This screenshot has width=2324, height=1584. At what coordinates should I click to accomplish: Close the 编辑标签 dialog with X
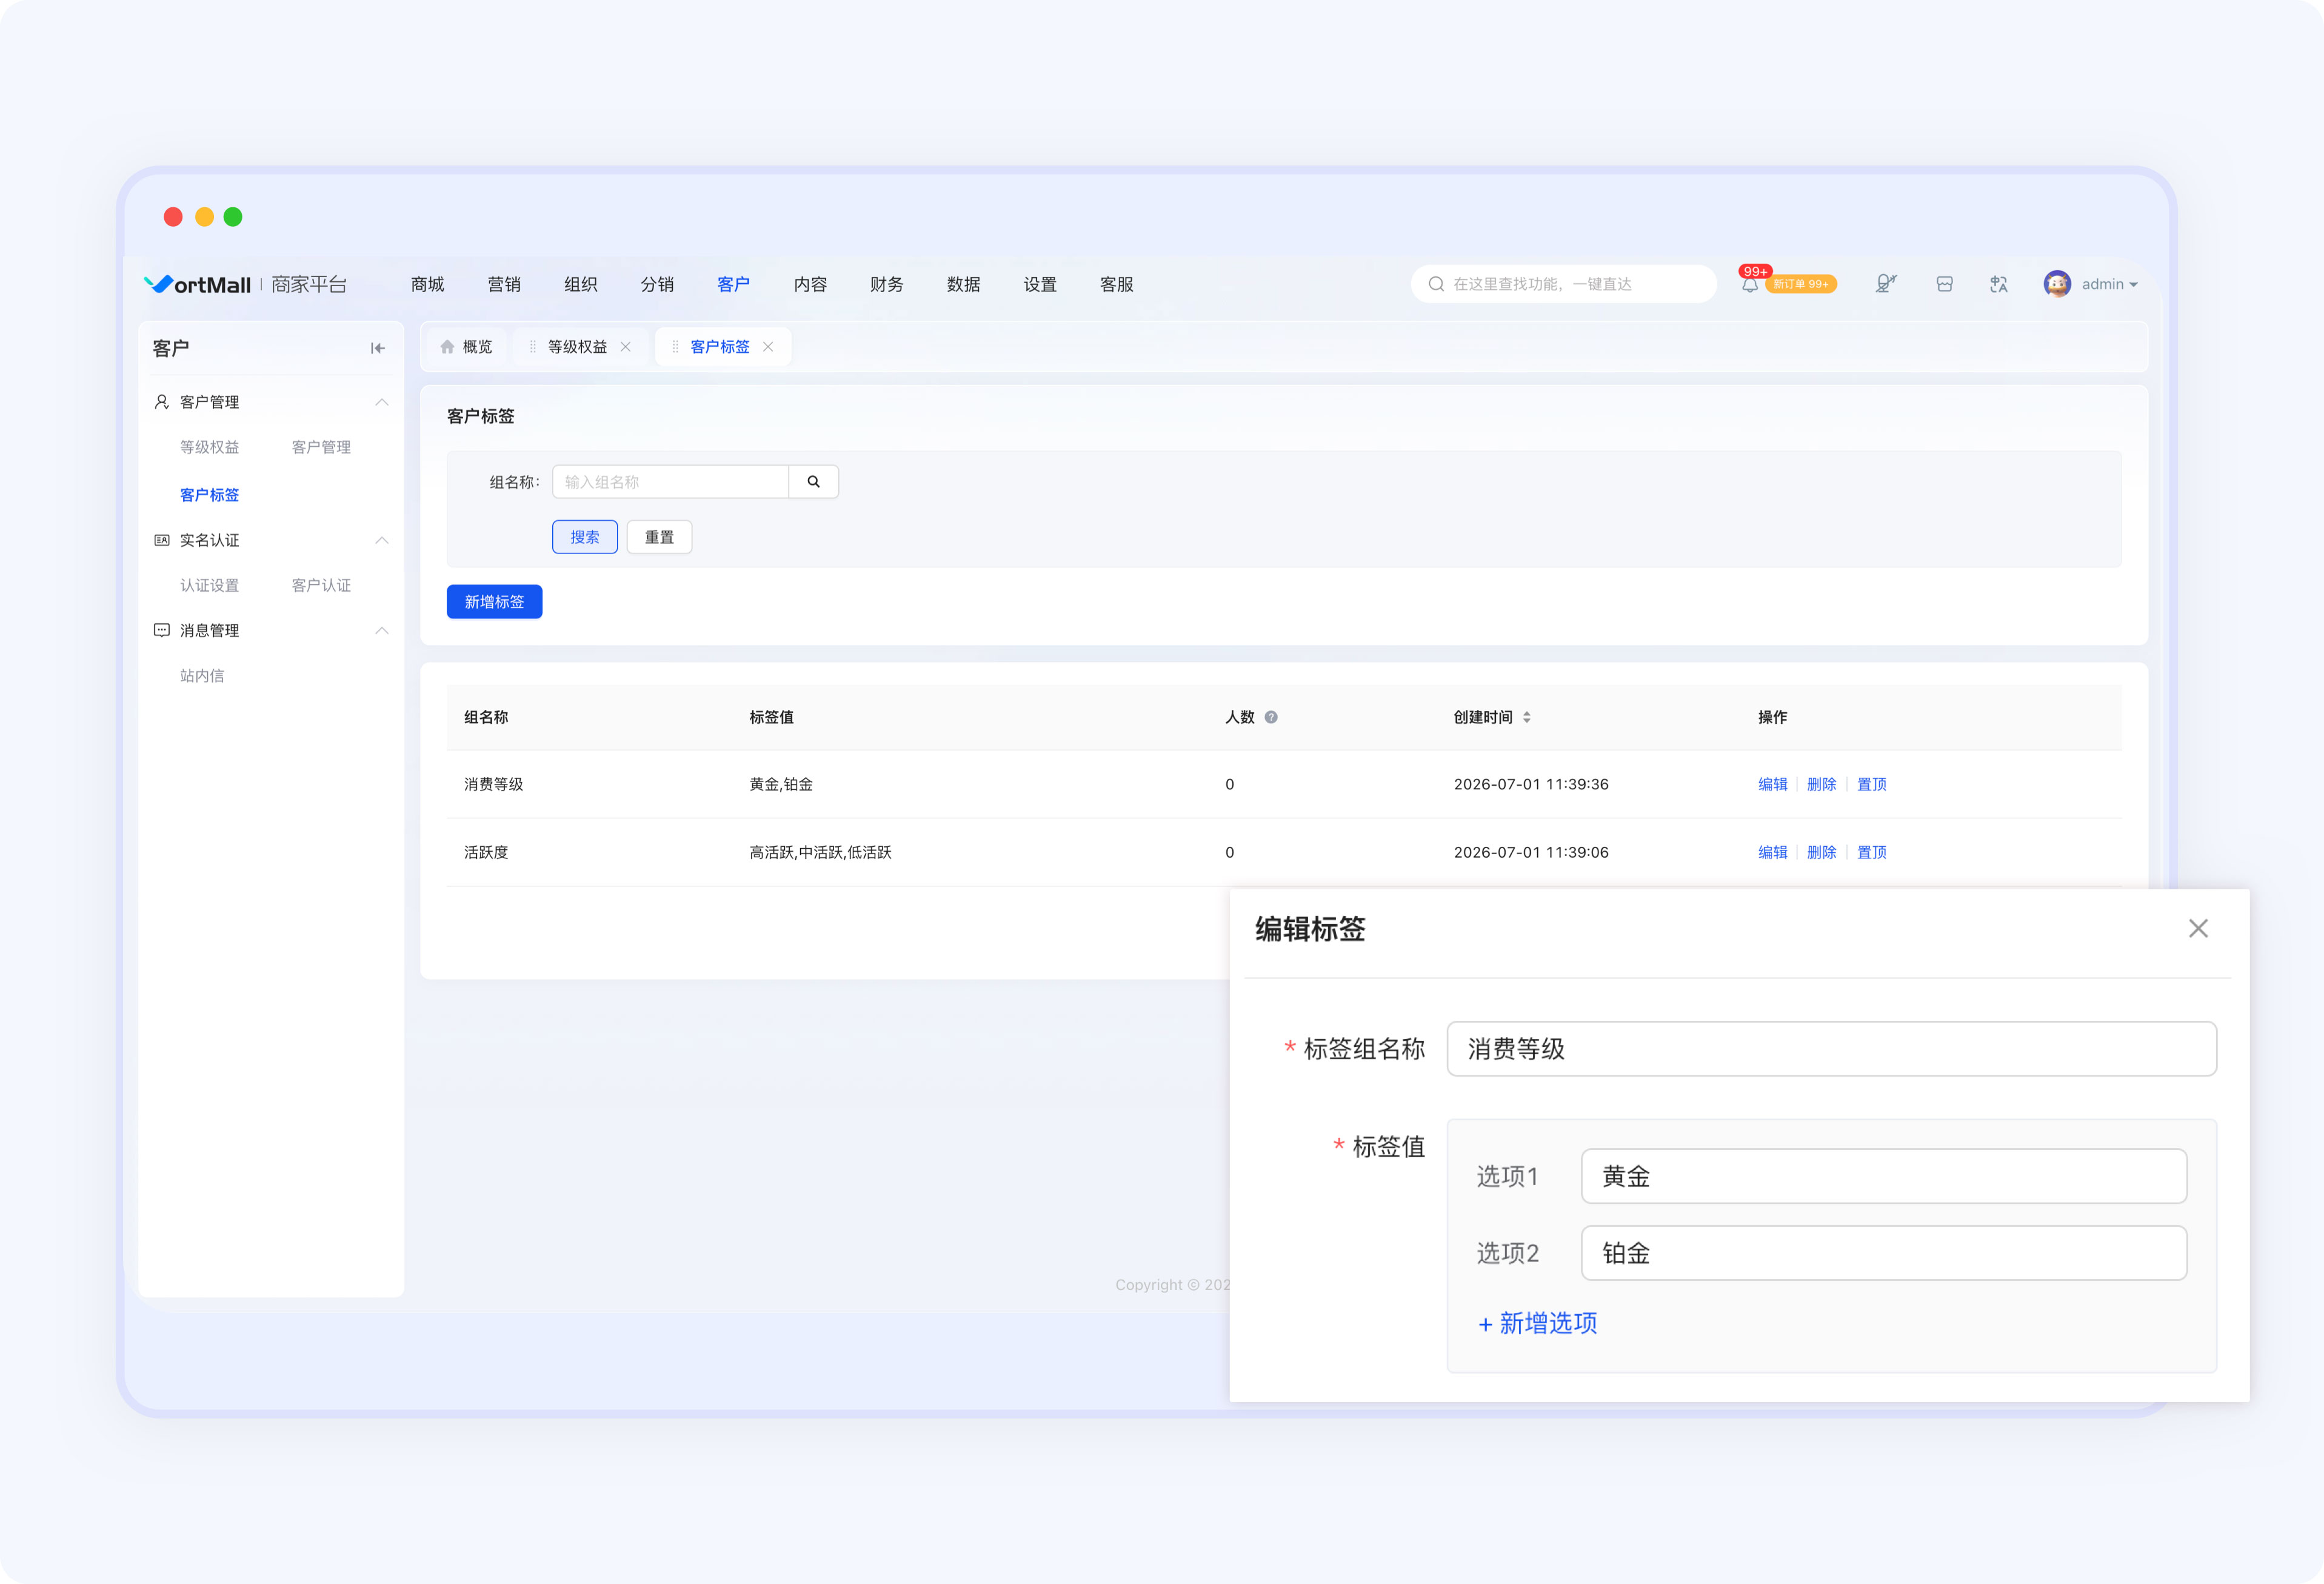pos(2197,928)
